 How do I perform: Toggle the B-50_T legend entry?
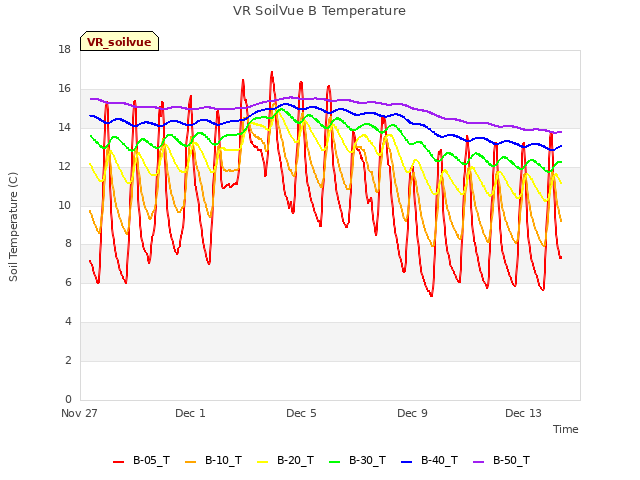[x=501, y=460]
